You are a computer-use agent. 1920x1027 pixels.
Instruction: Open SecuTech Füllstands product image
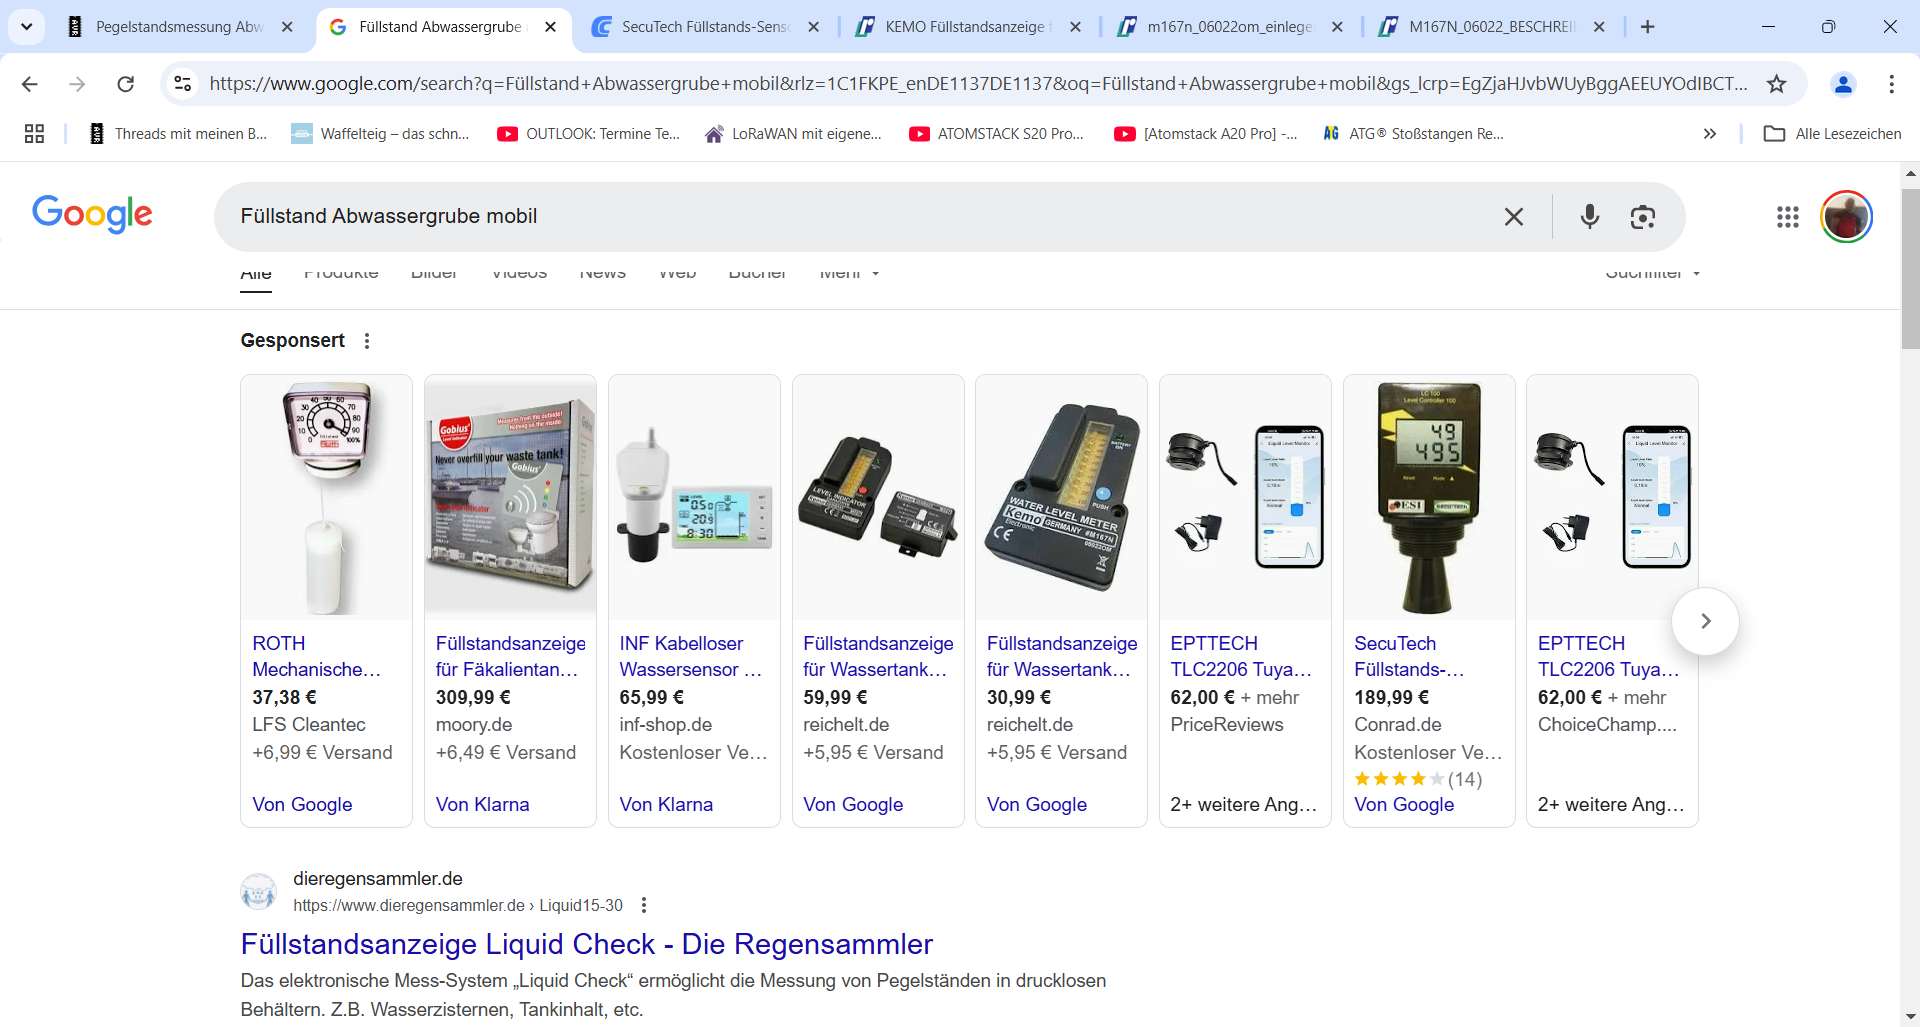[x=1429, y=497]
